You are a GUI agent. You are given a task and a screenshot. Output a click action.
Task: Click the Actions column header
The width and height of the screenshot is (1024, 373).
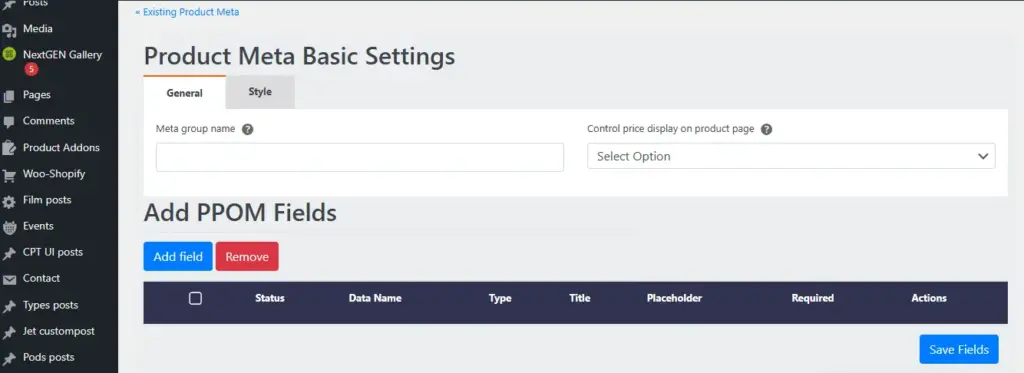pyautogui.click(x=929, y=298)
